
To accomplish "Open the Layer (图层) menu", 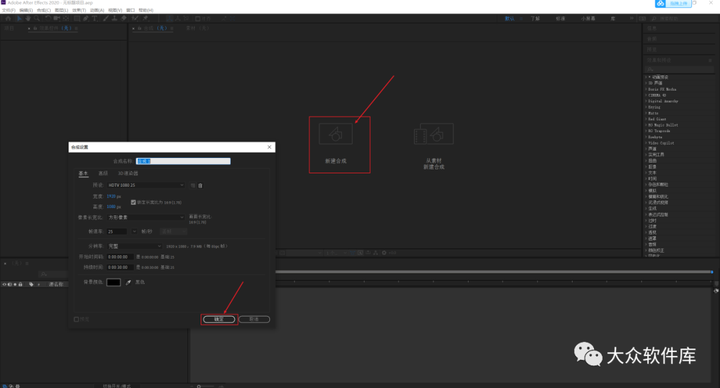I will point(62,10).
